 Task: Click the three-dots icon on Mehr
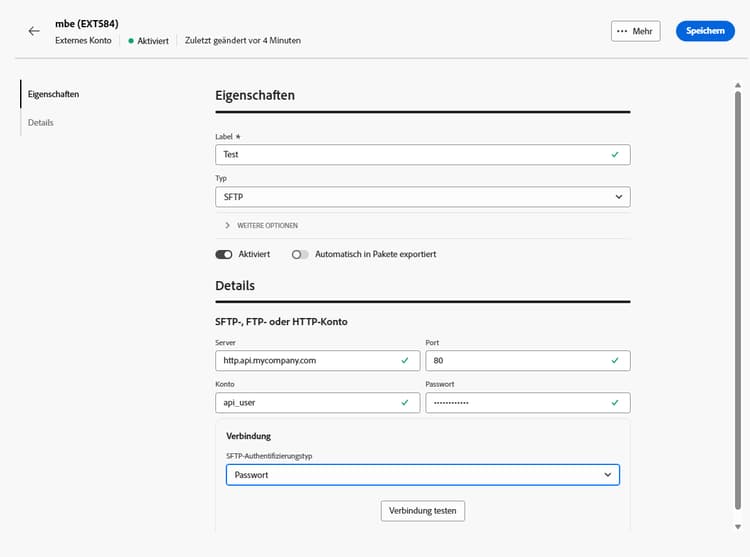pos(622,31)
